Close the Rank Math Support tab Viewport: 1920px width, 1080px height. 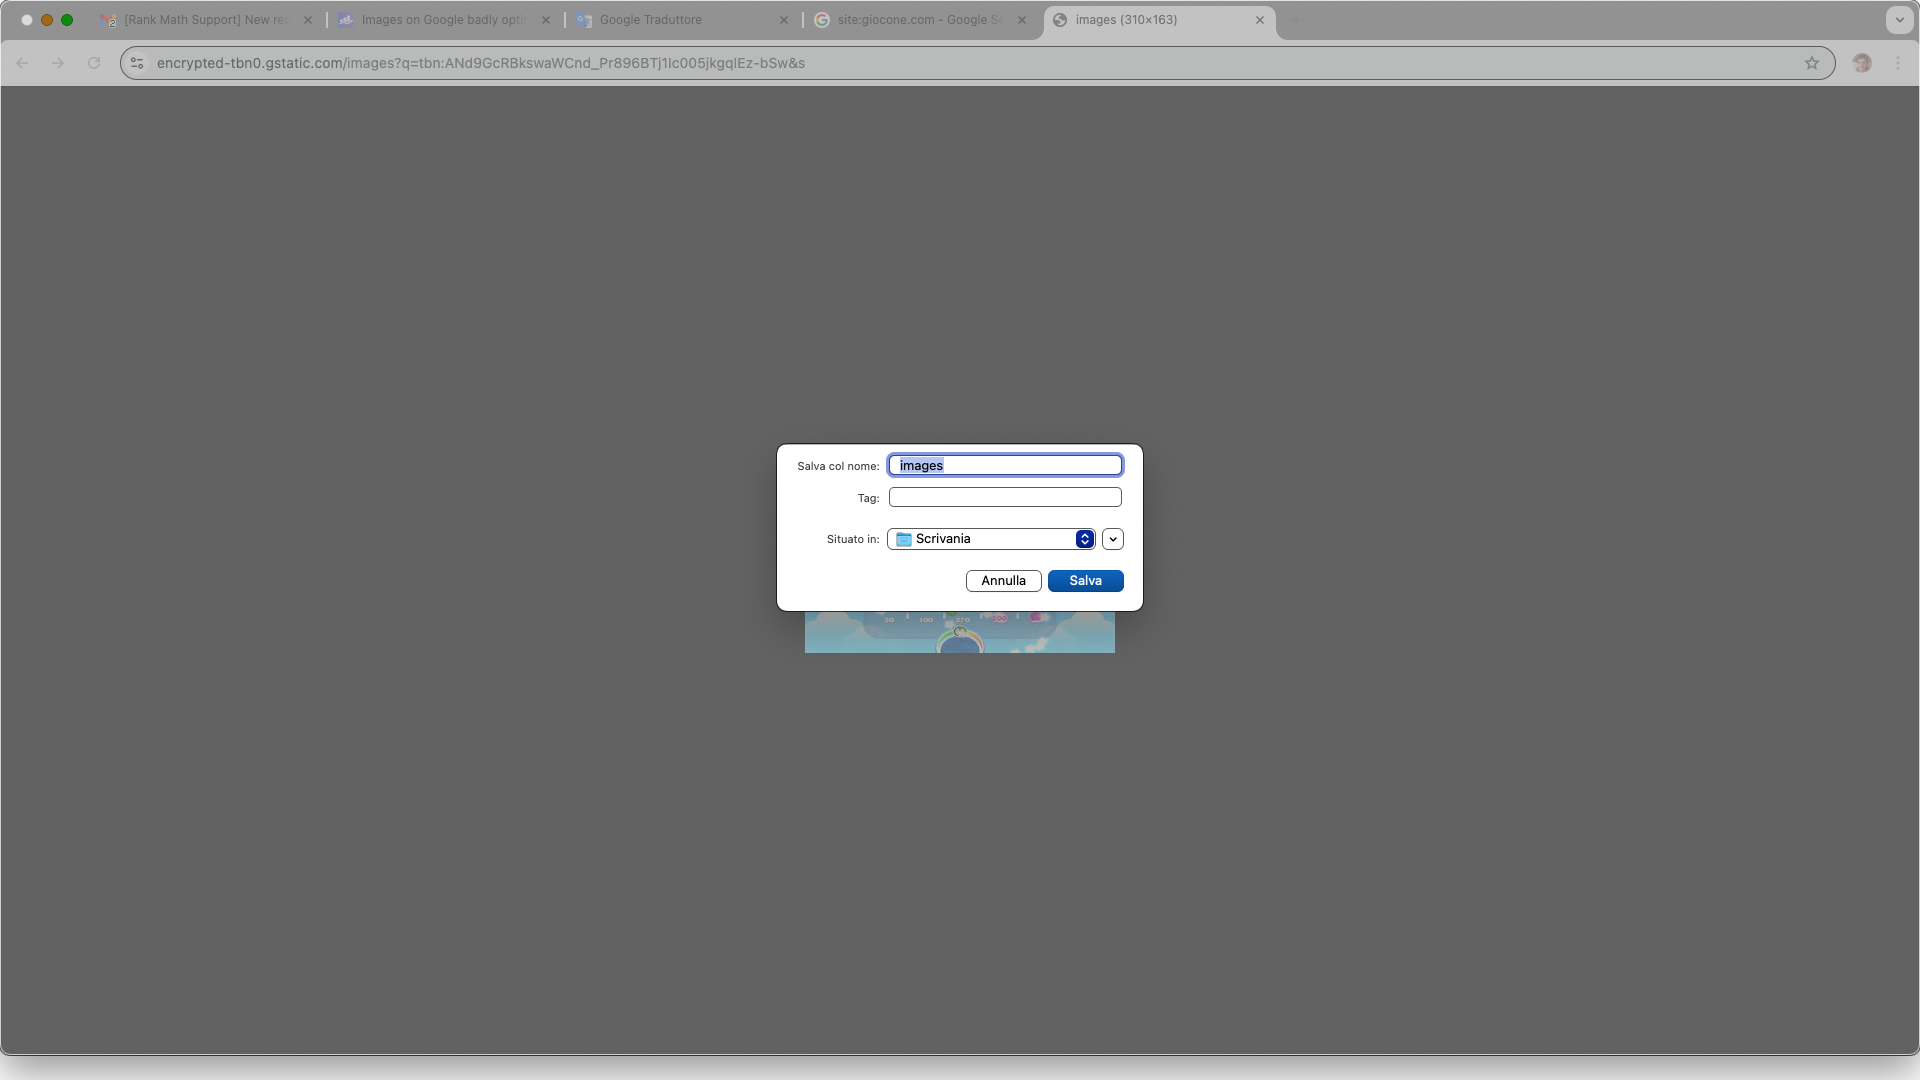click(308, 20)
